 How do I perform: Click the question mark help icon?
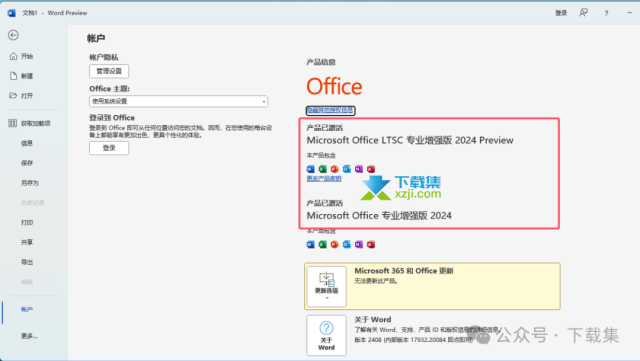pyautogui.click(x=607, y=13)
